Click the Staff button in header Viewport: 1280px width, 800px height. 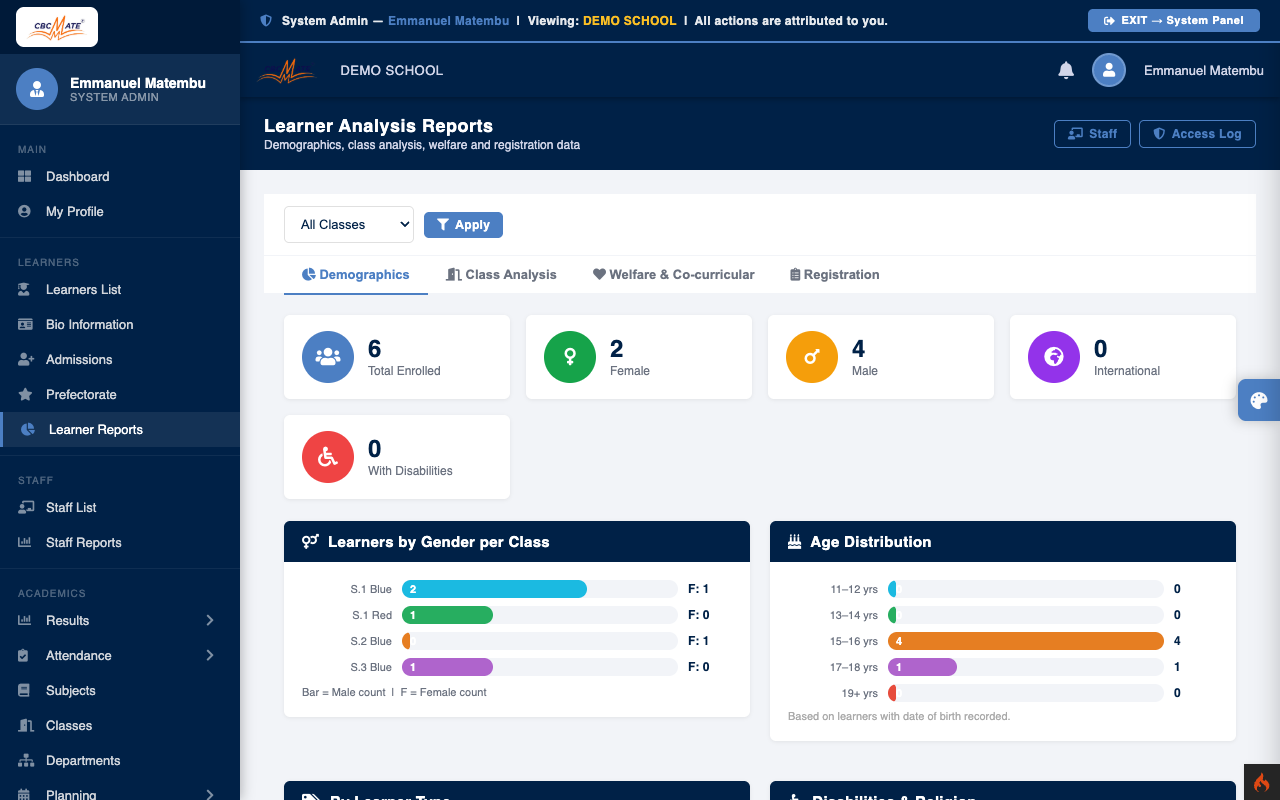pos(1092,134)
